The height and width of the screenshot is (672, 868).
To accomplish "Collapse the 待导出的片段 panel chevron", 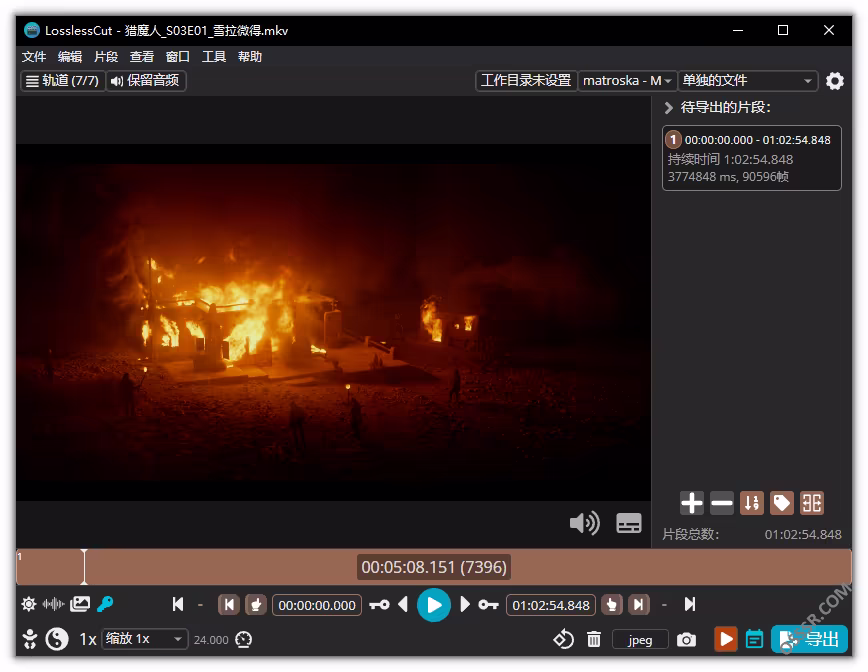I will [668, 107].
